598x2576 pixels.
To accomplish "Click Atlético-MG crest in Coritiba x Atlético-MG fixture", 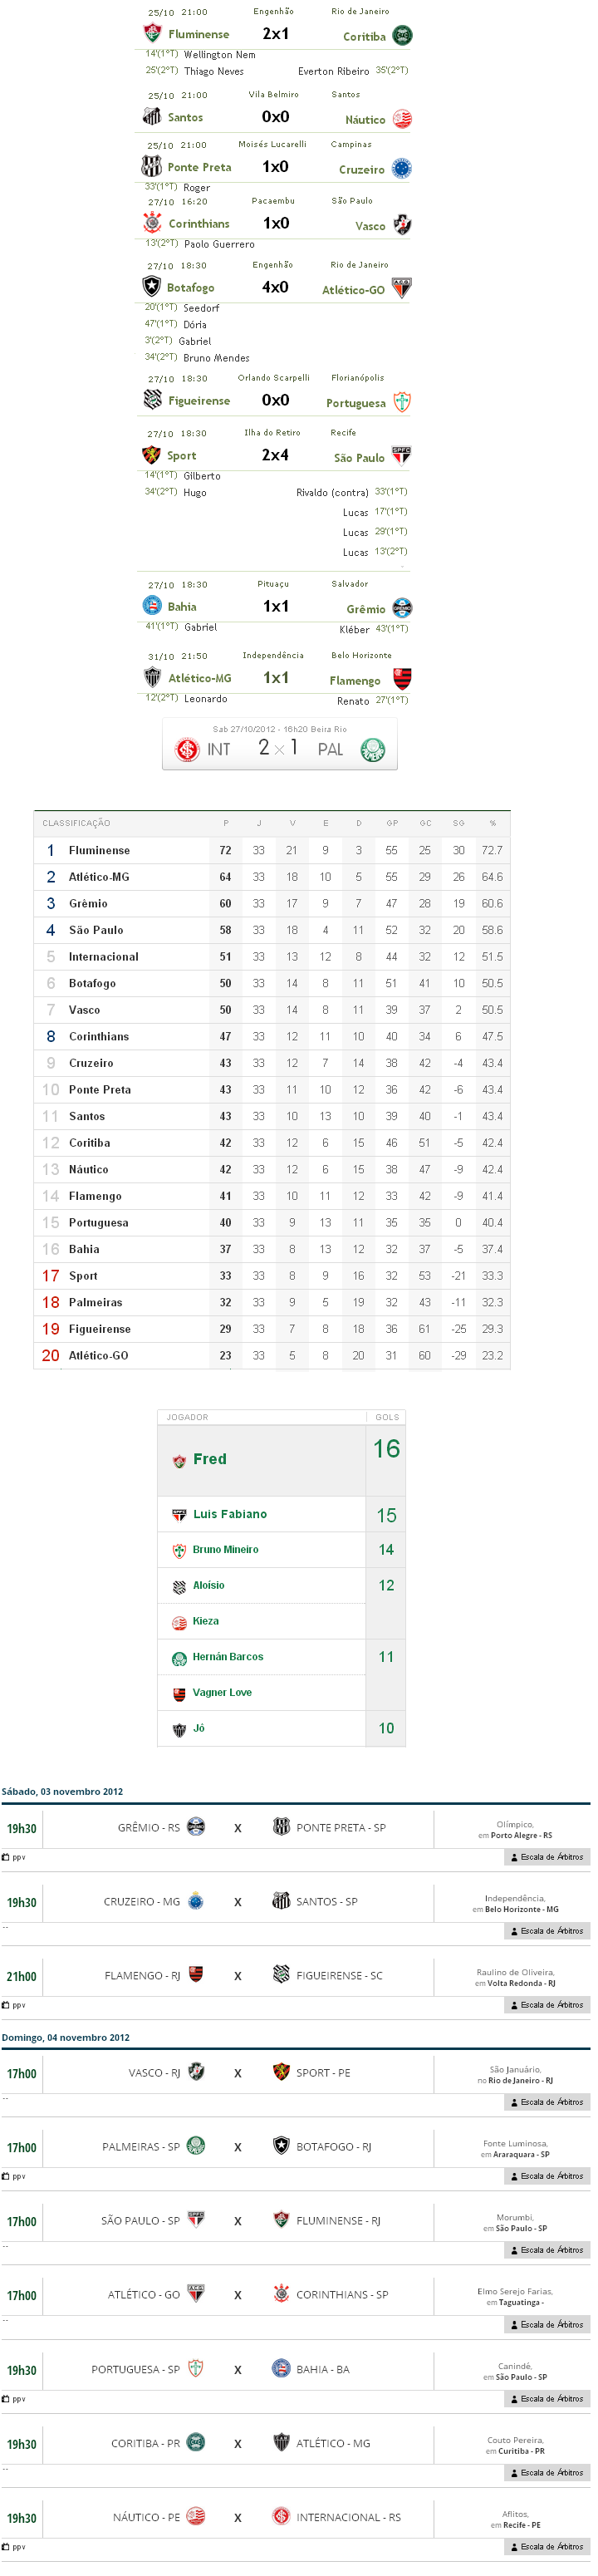I will pos(281,2443).
